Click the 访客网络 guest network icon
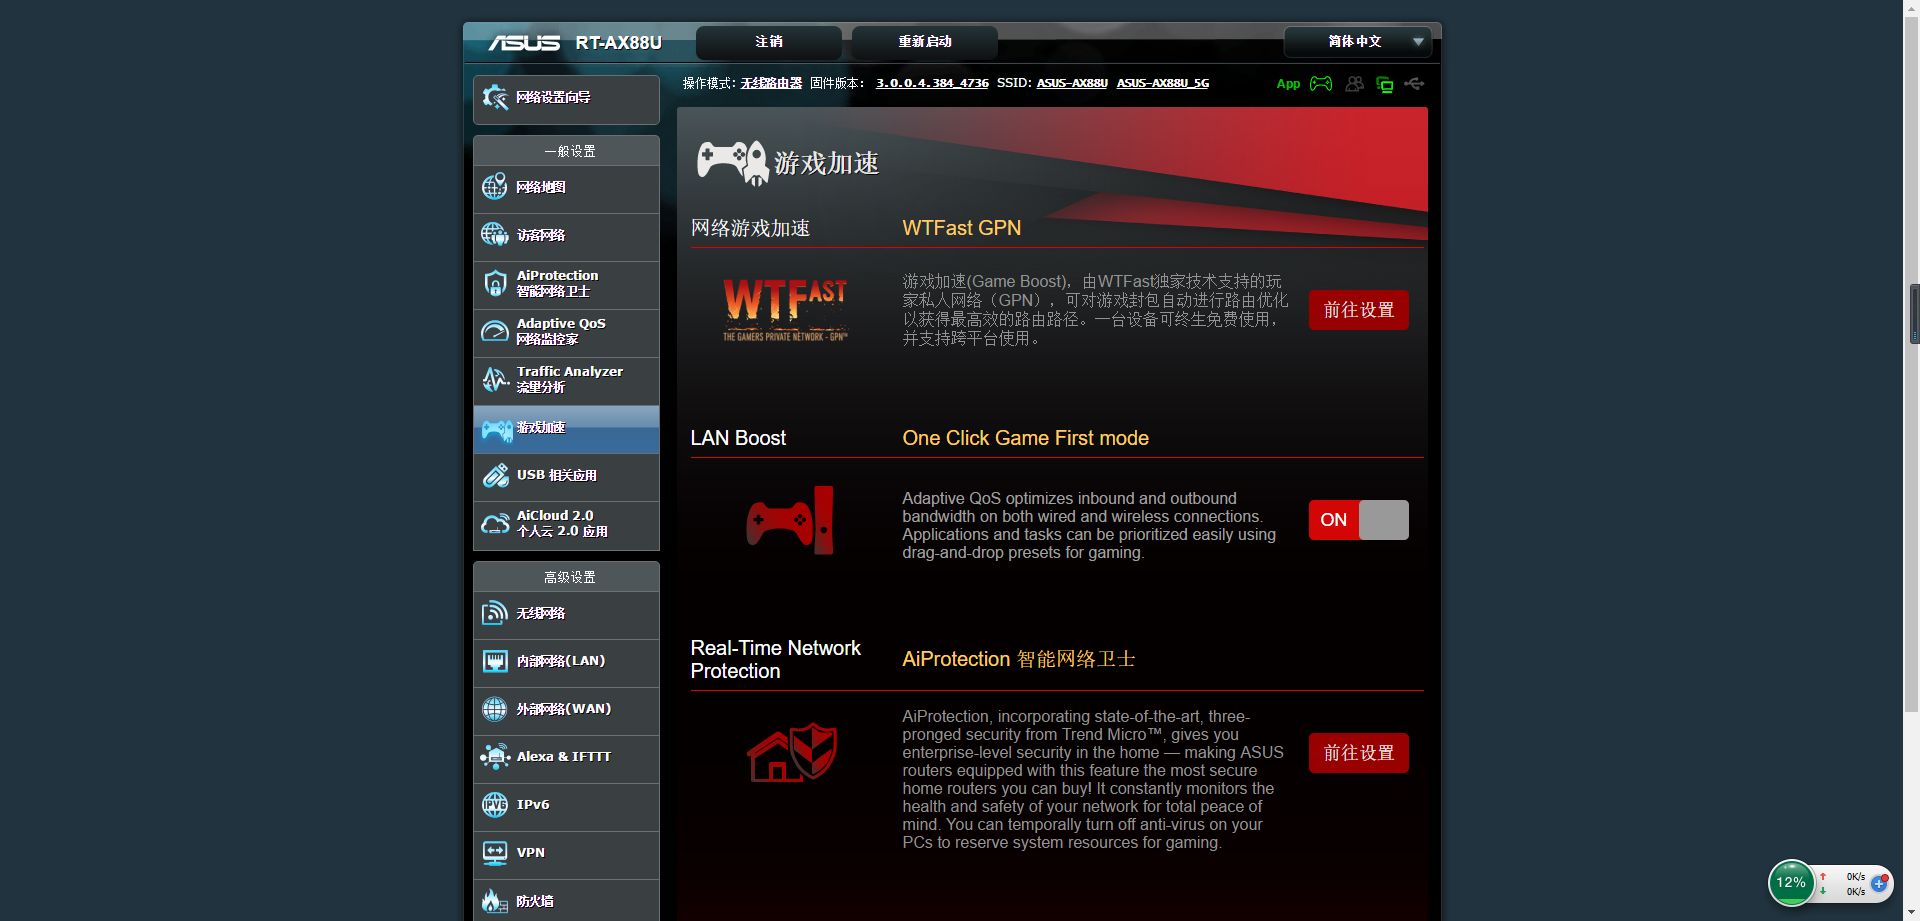This screenshot has height=921, width=1920. pos(495,235)
